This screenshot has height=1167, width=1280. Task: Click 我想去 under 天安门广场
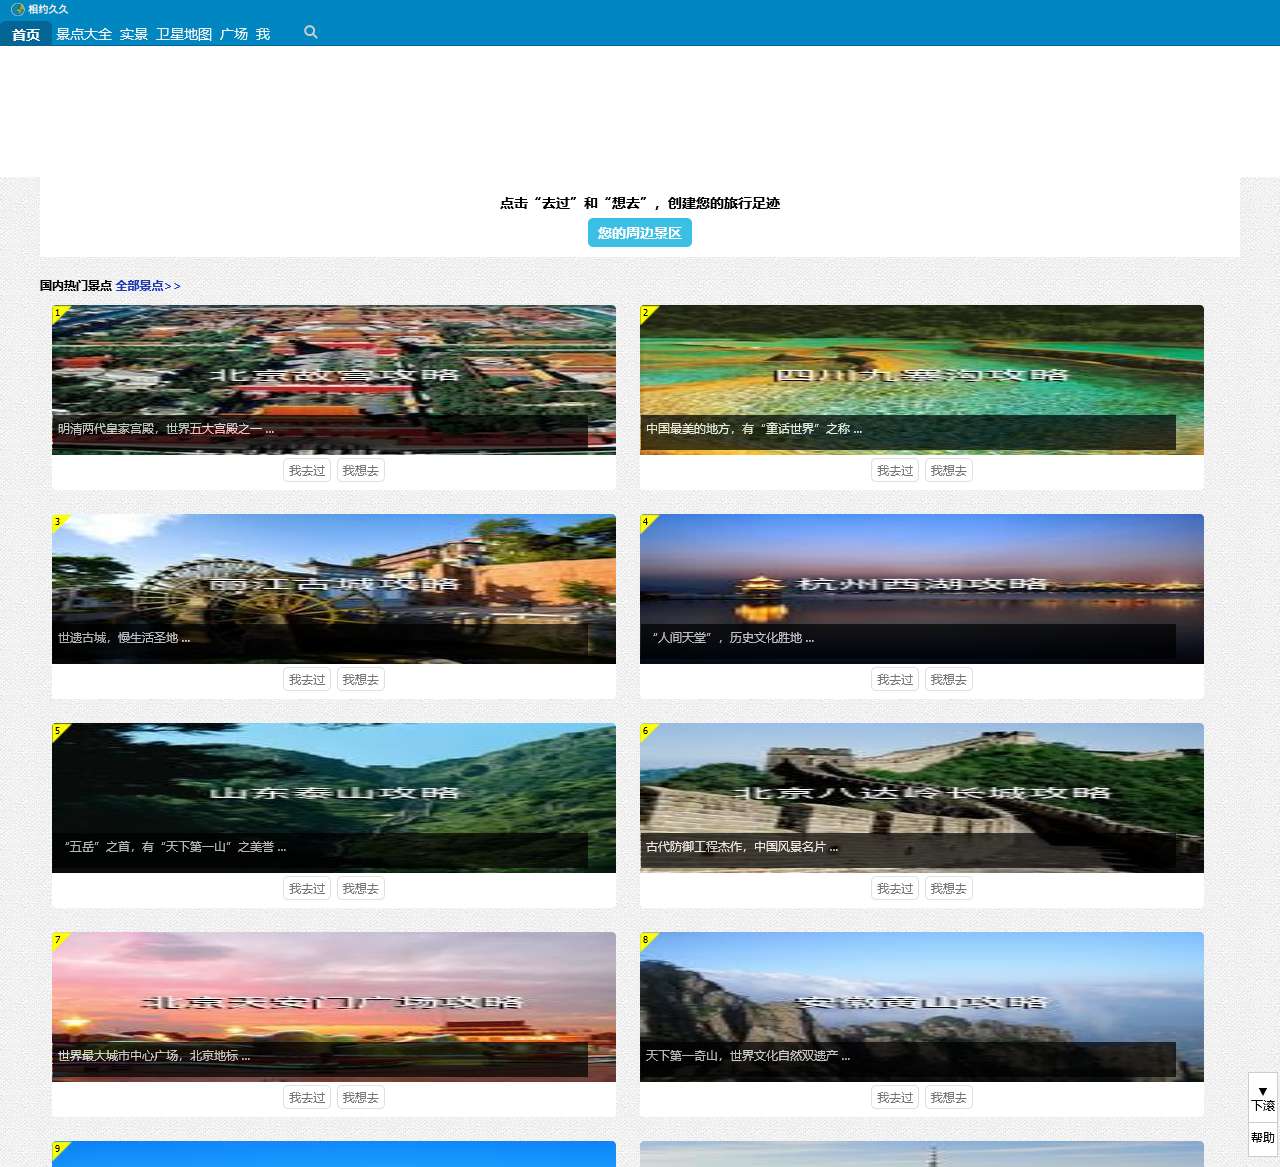coord(360,1098)
